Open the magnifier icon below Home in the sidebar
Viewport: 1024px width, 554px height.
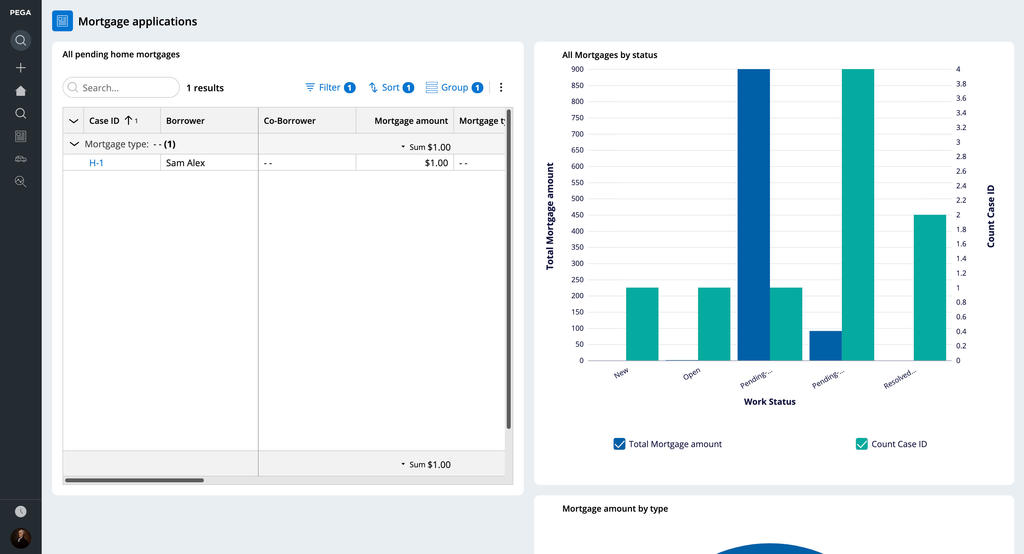[20, 114]
